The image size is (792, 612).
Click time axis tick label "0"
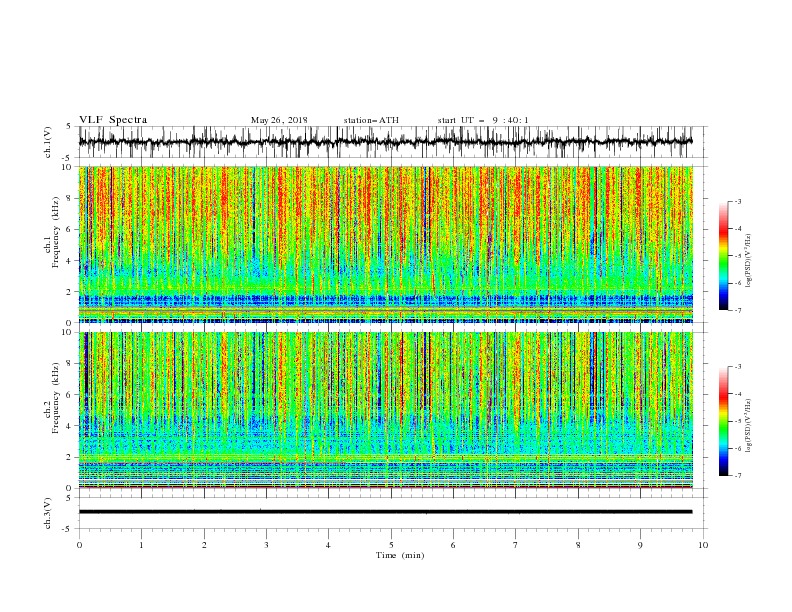(x=79, y=545)
